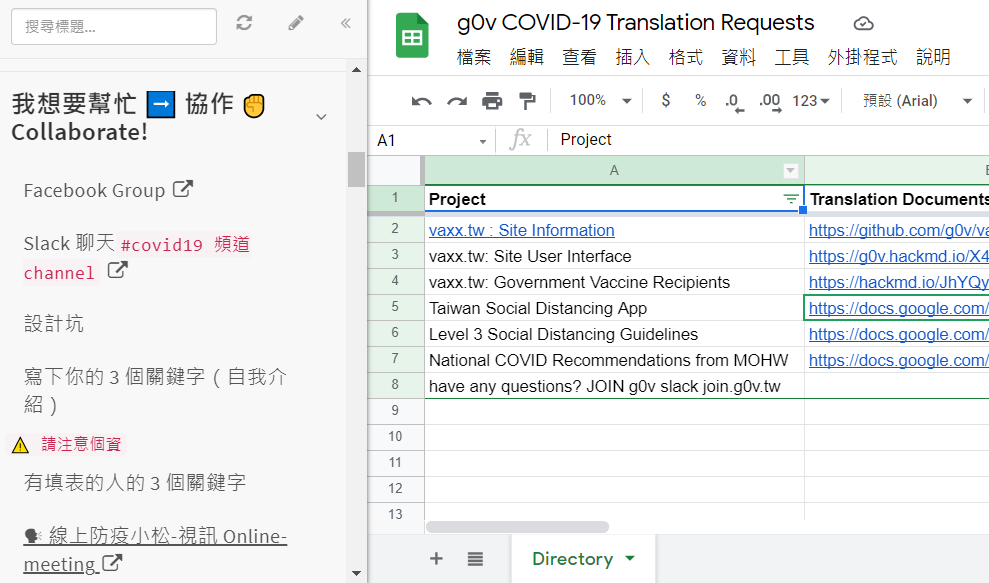Select cell Taiwan Social Distancing App
The image size is (989, 583).
tap(614, 308)
